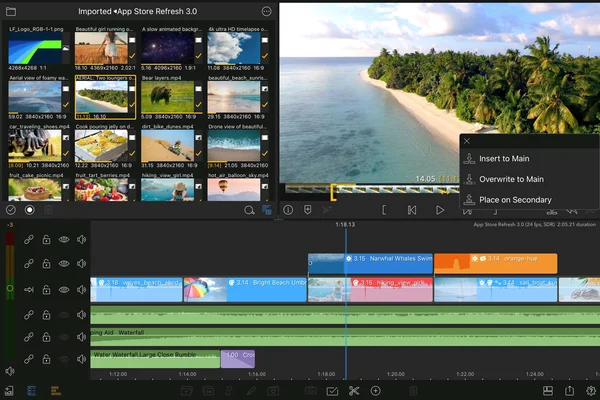
Task: Mute the main video track
Action: click(81, 290)
